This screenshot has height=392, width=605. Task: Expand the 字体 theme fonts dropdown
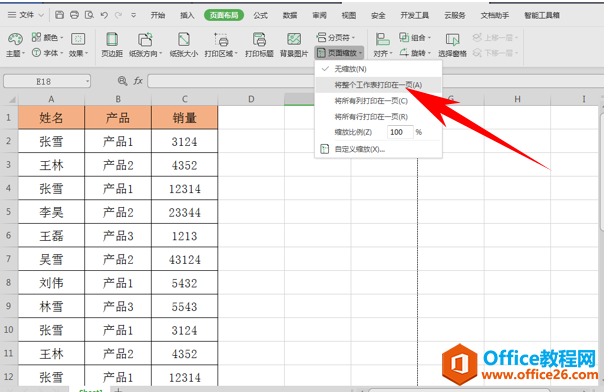click(x=47, y=53)
